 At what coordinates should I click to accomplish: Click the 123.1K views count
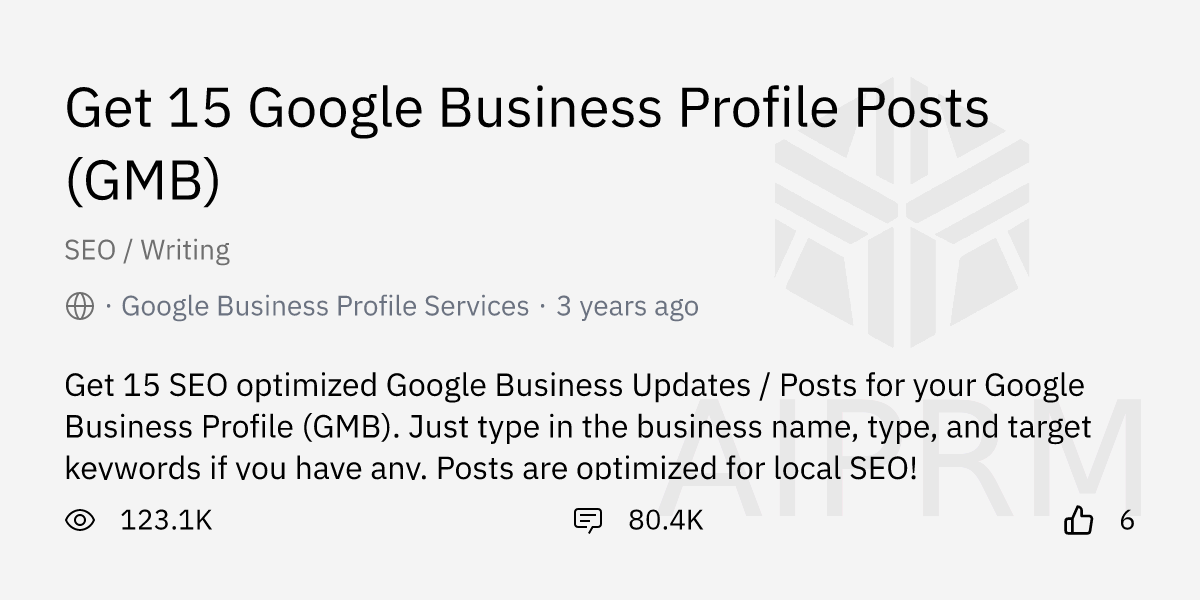click(166, 520)
